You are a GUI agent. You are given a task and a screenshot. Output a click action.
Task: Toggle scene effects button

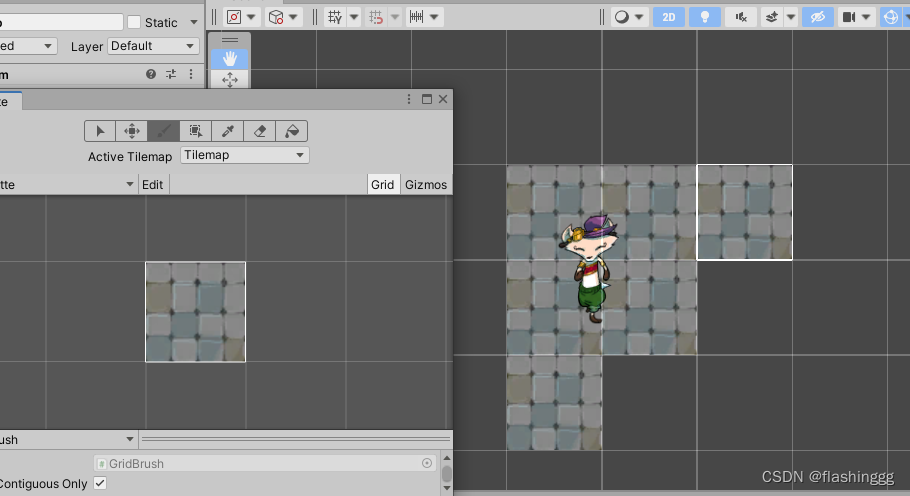pos(771,17)
